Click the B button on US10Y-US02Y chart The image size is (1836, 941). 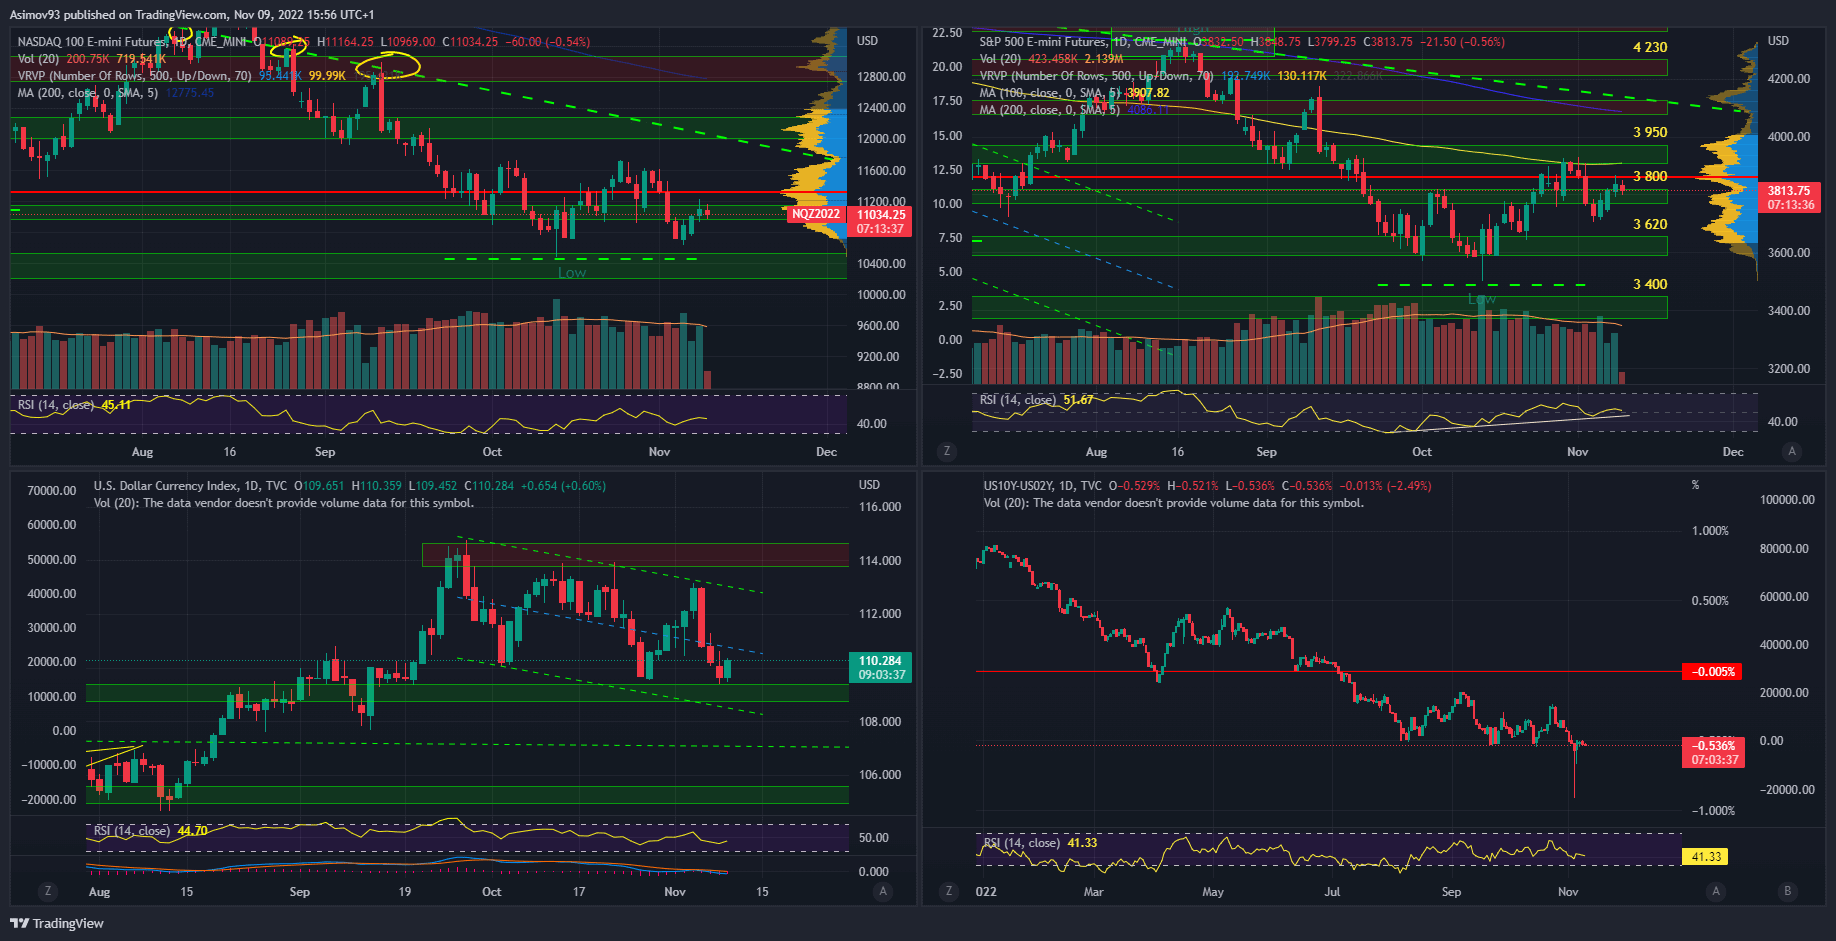click(1787, 891)
